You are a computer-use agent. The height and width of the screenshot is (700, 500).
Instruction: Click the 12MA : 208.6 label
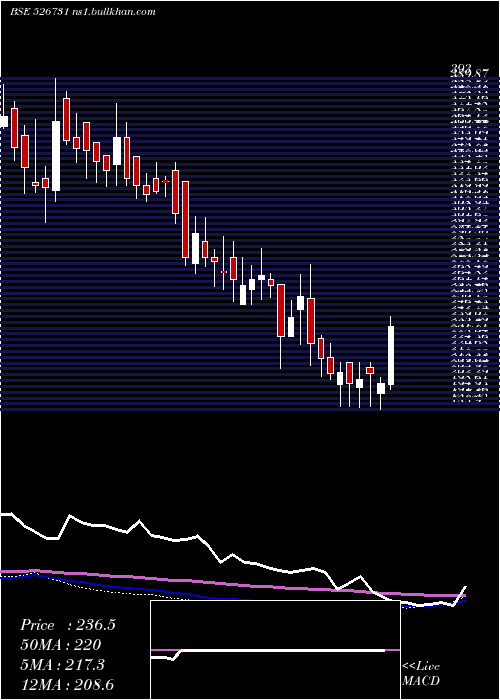click(x=69, y=685)
